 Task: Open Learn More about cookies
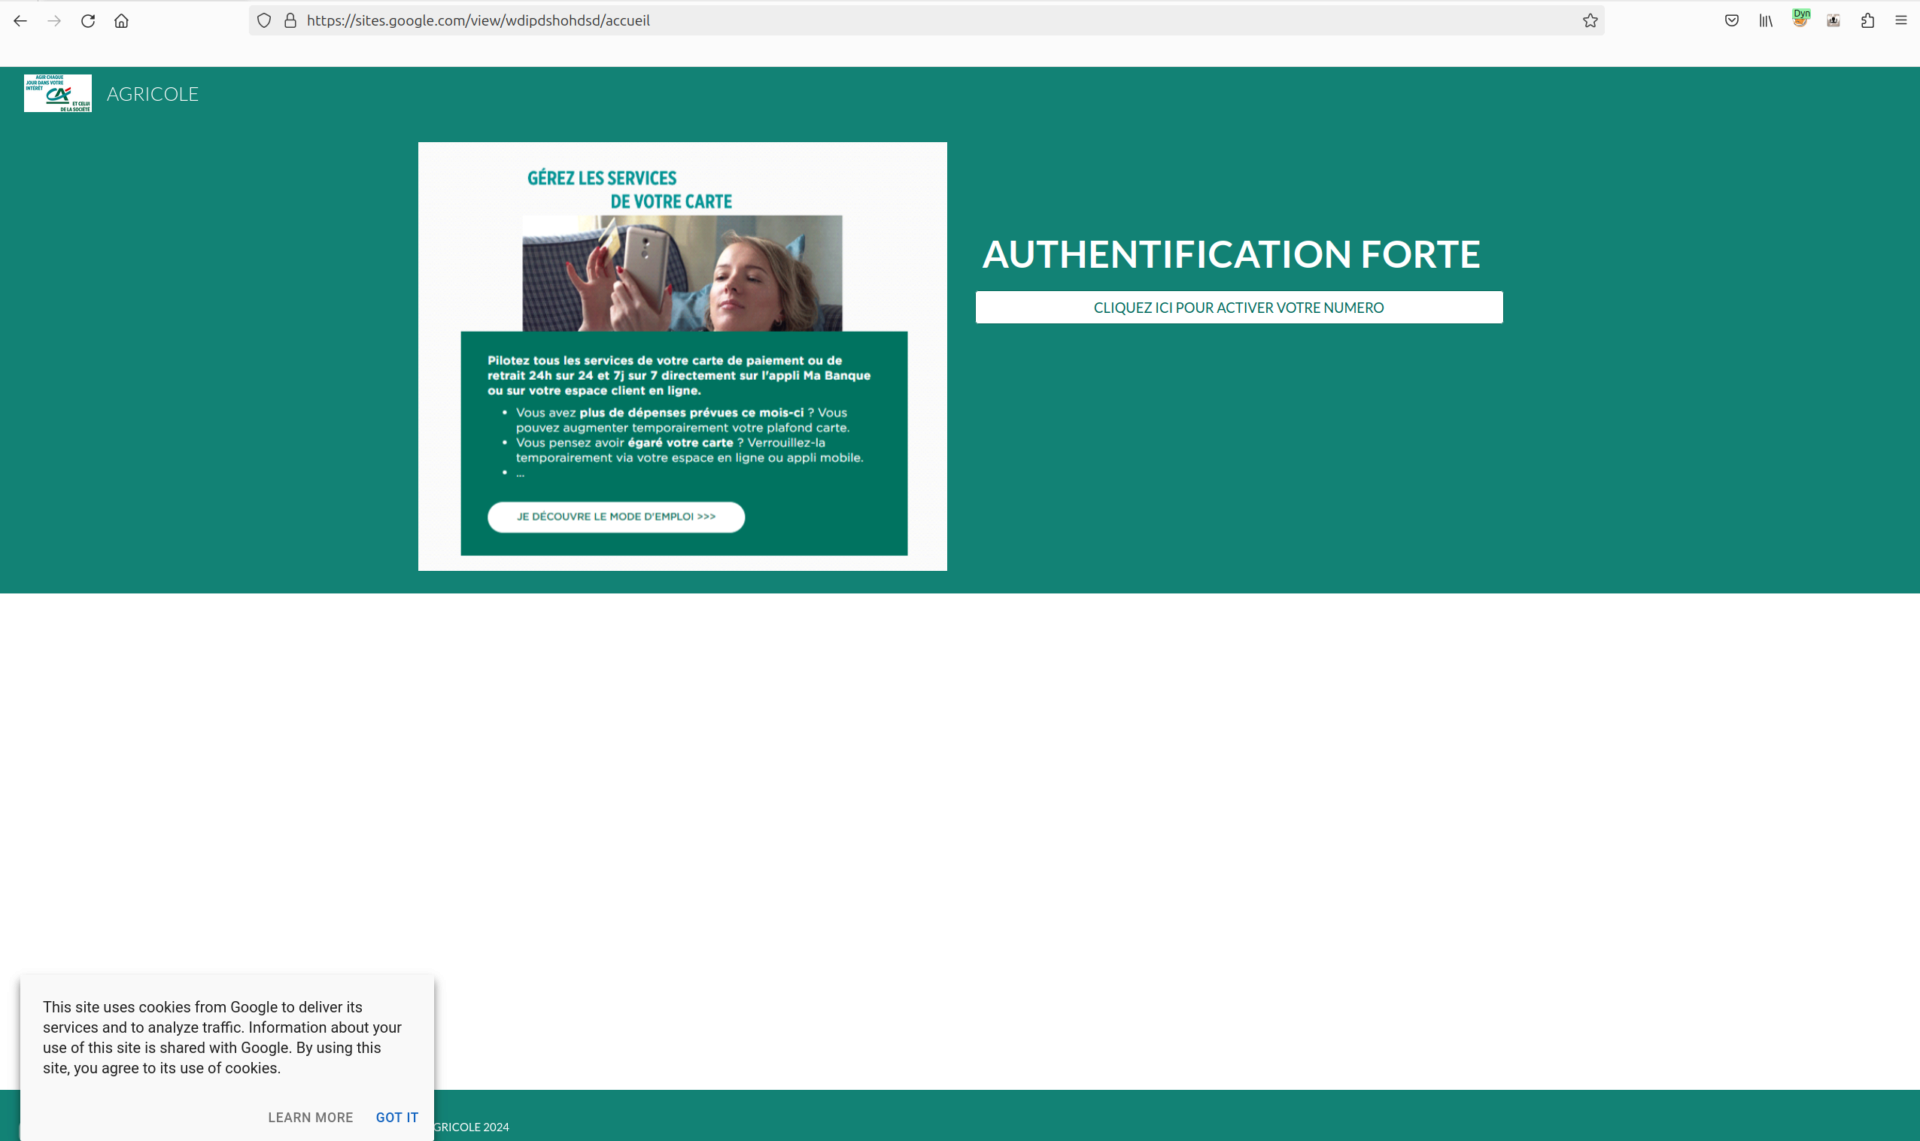pos(310,1117)
